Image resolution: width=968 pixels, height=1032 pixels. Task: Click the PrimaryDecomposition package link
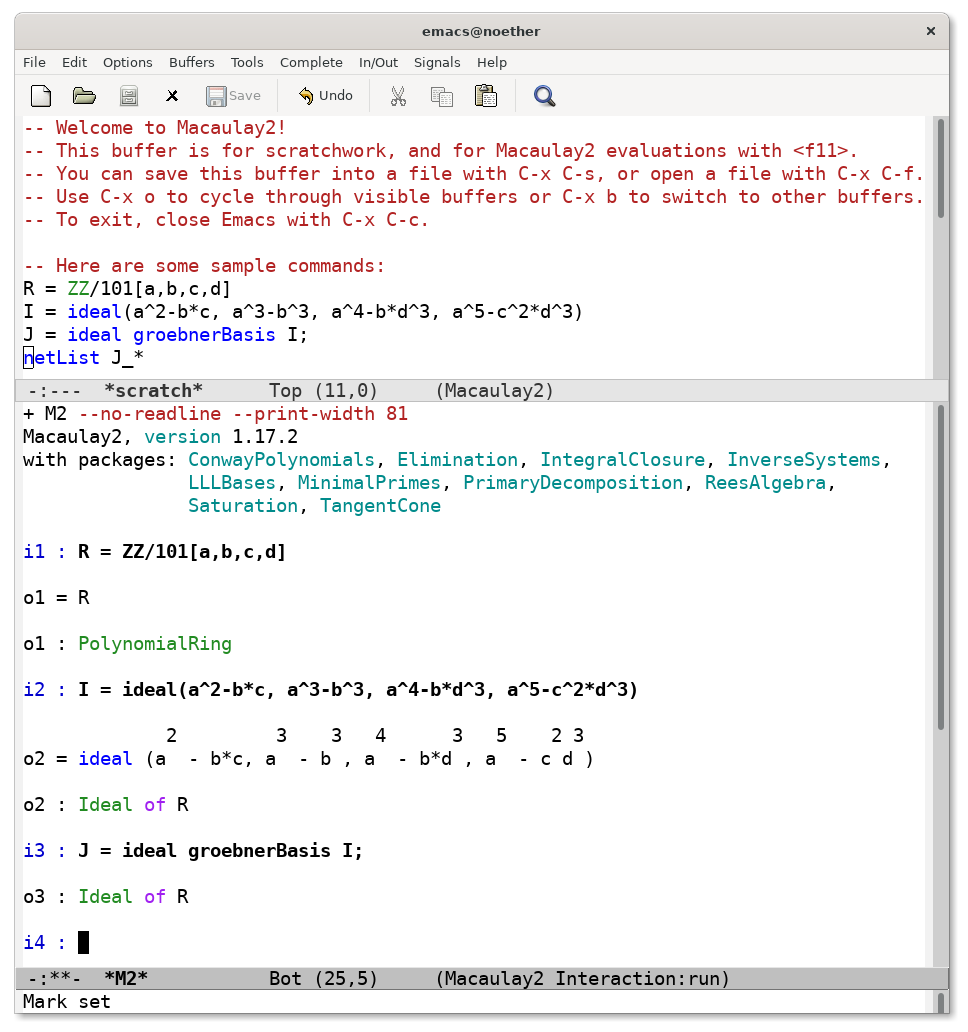[x=573, y=483]
